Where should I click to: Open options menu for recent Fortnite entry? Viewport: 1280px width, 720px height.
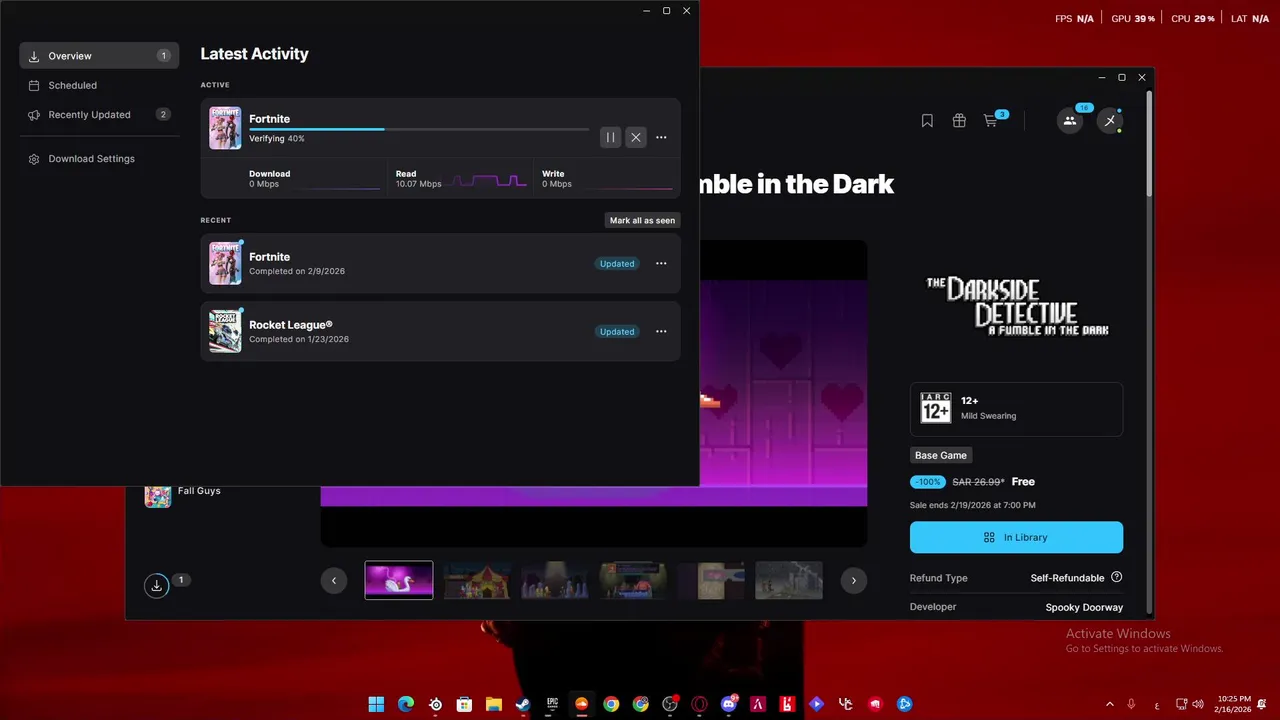[661, 264]
